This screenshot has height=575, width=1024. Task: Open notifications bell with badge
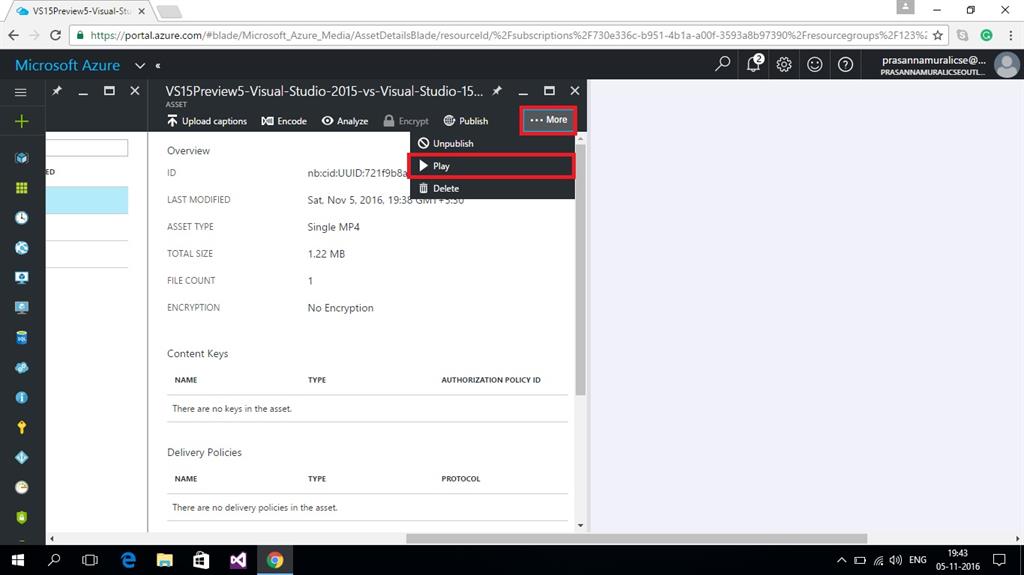(x=754, y=63)
